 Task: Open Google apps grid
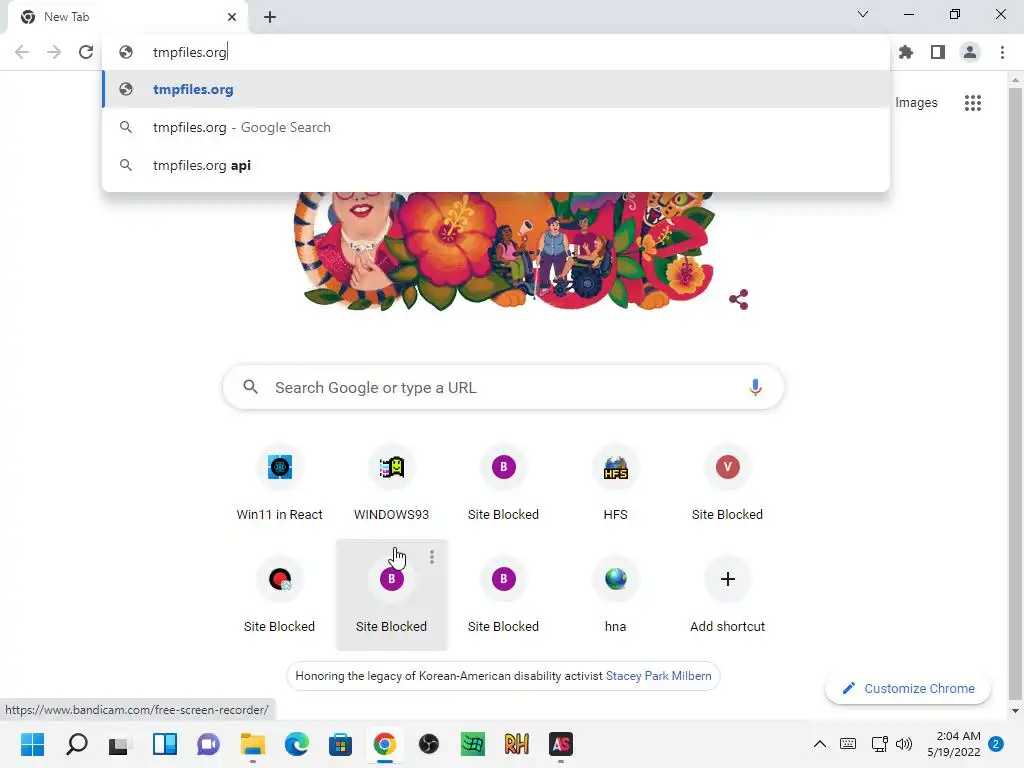click(972, 103)
